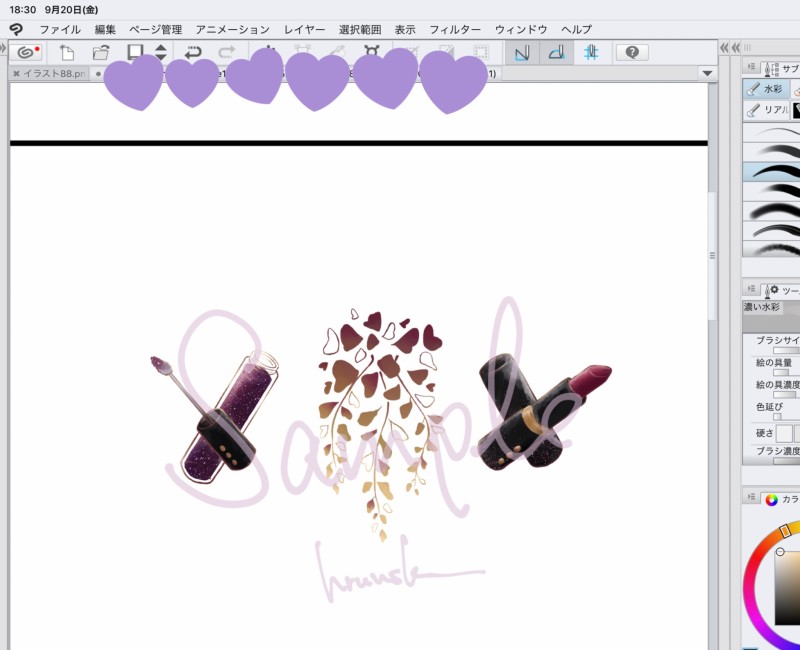Redo the undone action
Viewport: 800px width, 650px height.
pyautogui.click(x=227, y=53)
